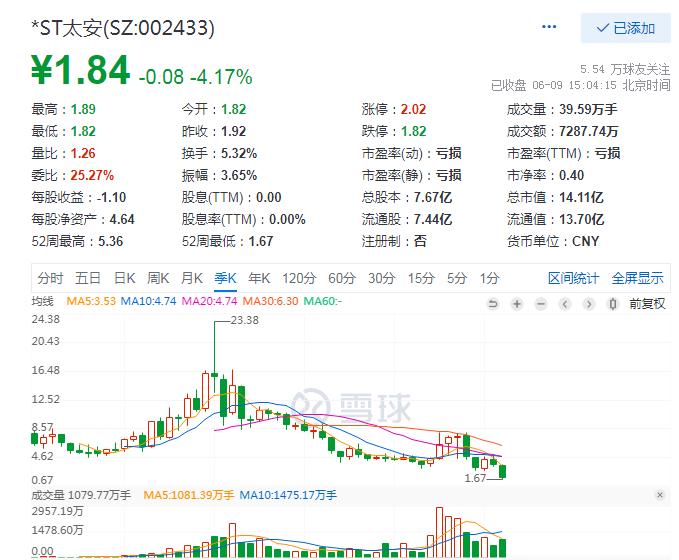The image size is (679, 560).
Task: Click the 52周最低 value 1.67
Action: pos(261,241)
